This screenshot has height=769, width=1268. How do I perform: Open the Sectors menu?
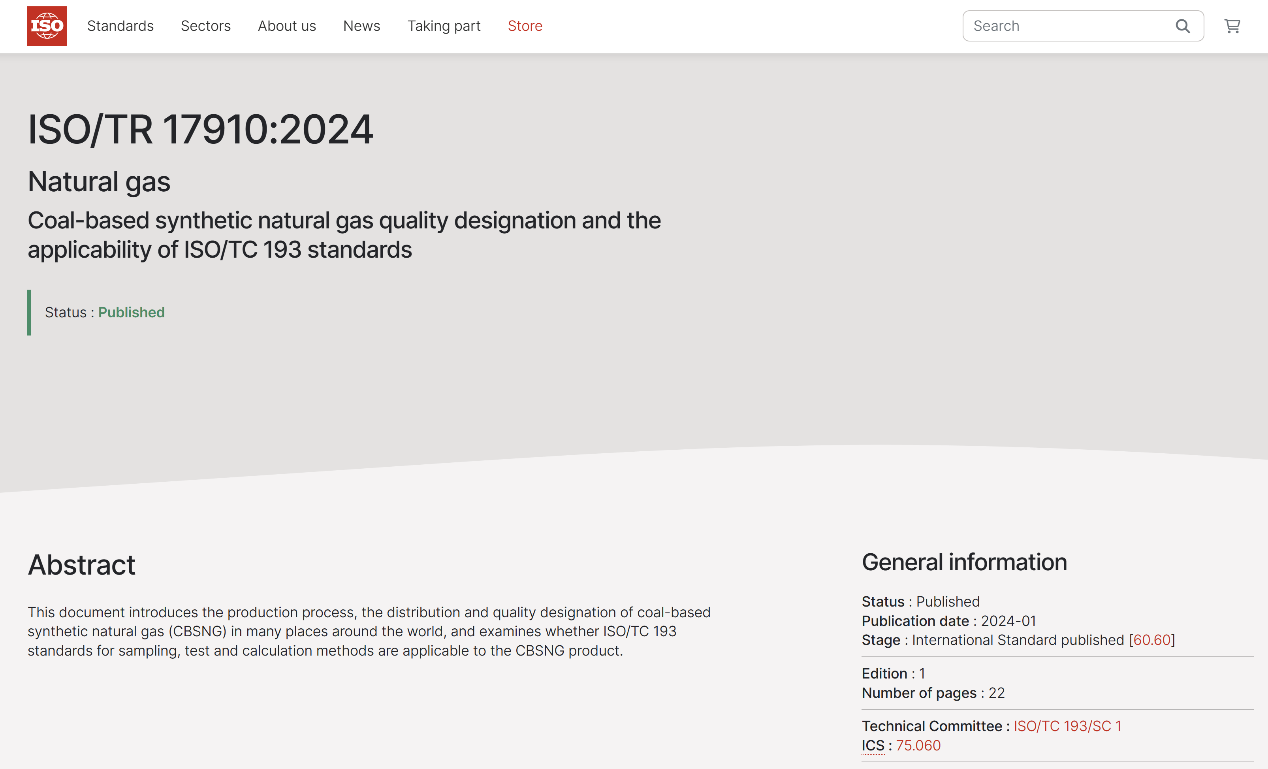click(206, 26)
